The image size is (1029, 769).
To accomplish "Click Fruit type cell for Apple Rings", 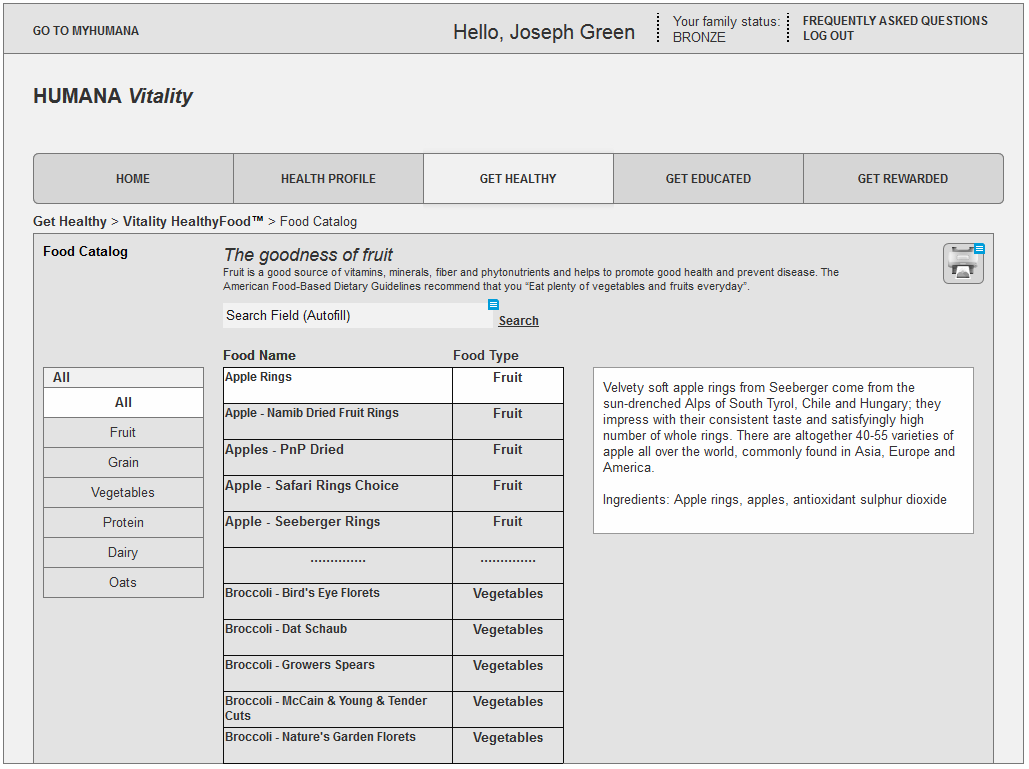I will (x=508, y=385).
